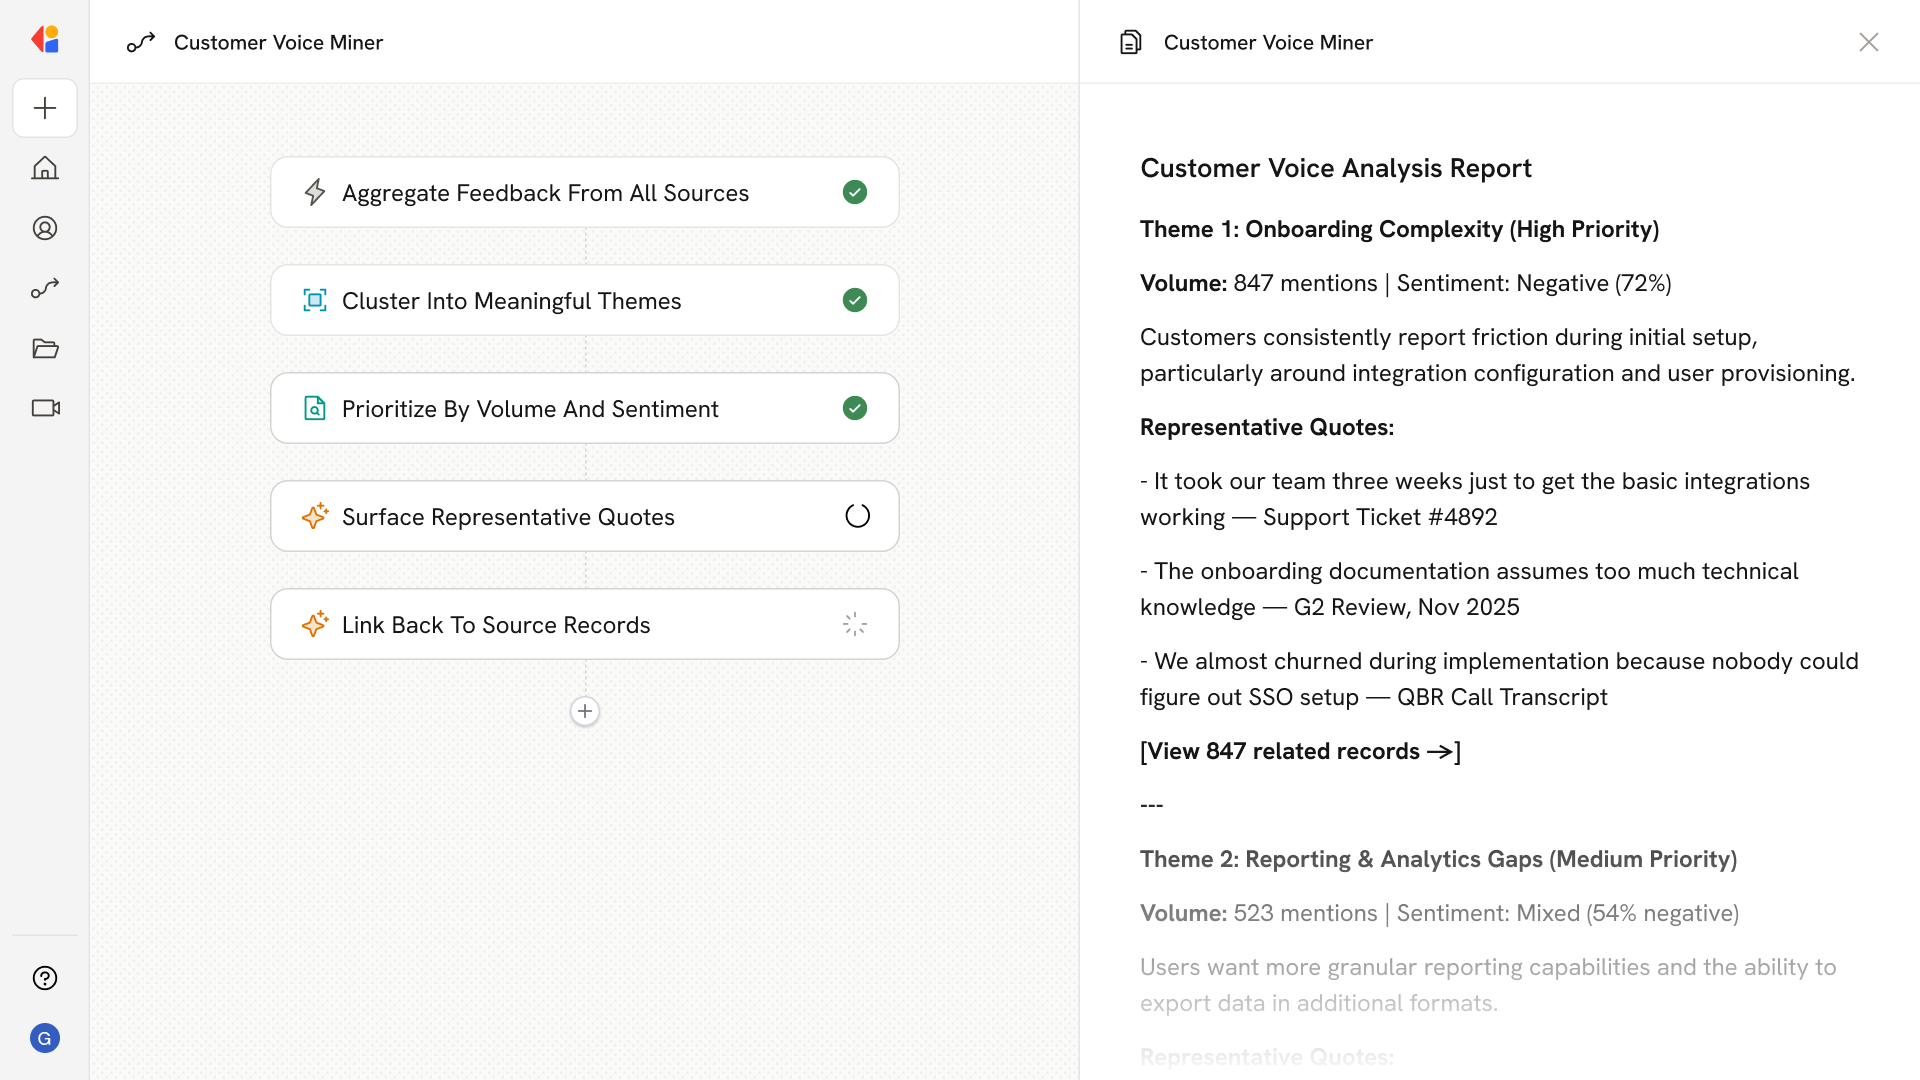Open the folder icon in the sidebar
The height and width of the screenshot is (1080, 1920).
[45, 348]
